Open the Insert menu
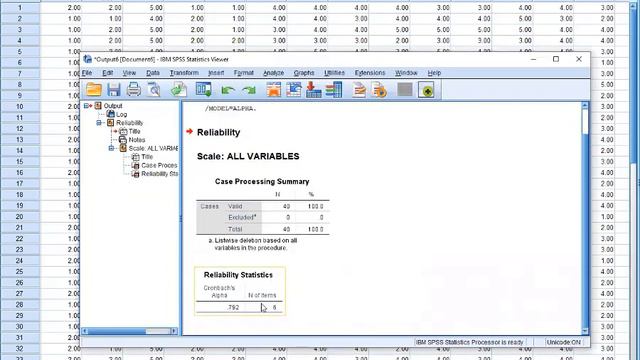The width and height of the screenshot is (640, 360). (216, 73)
